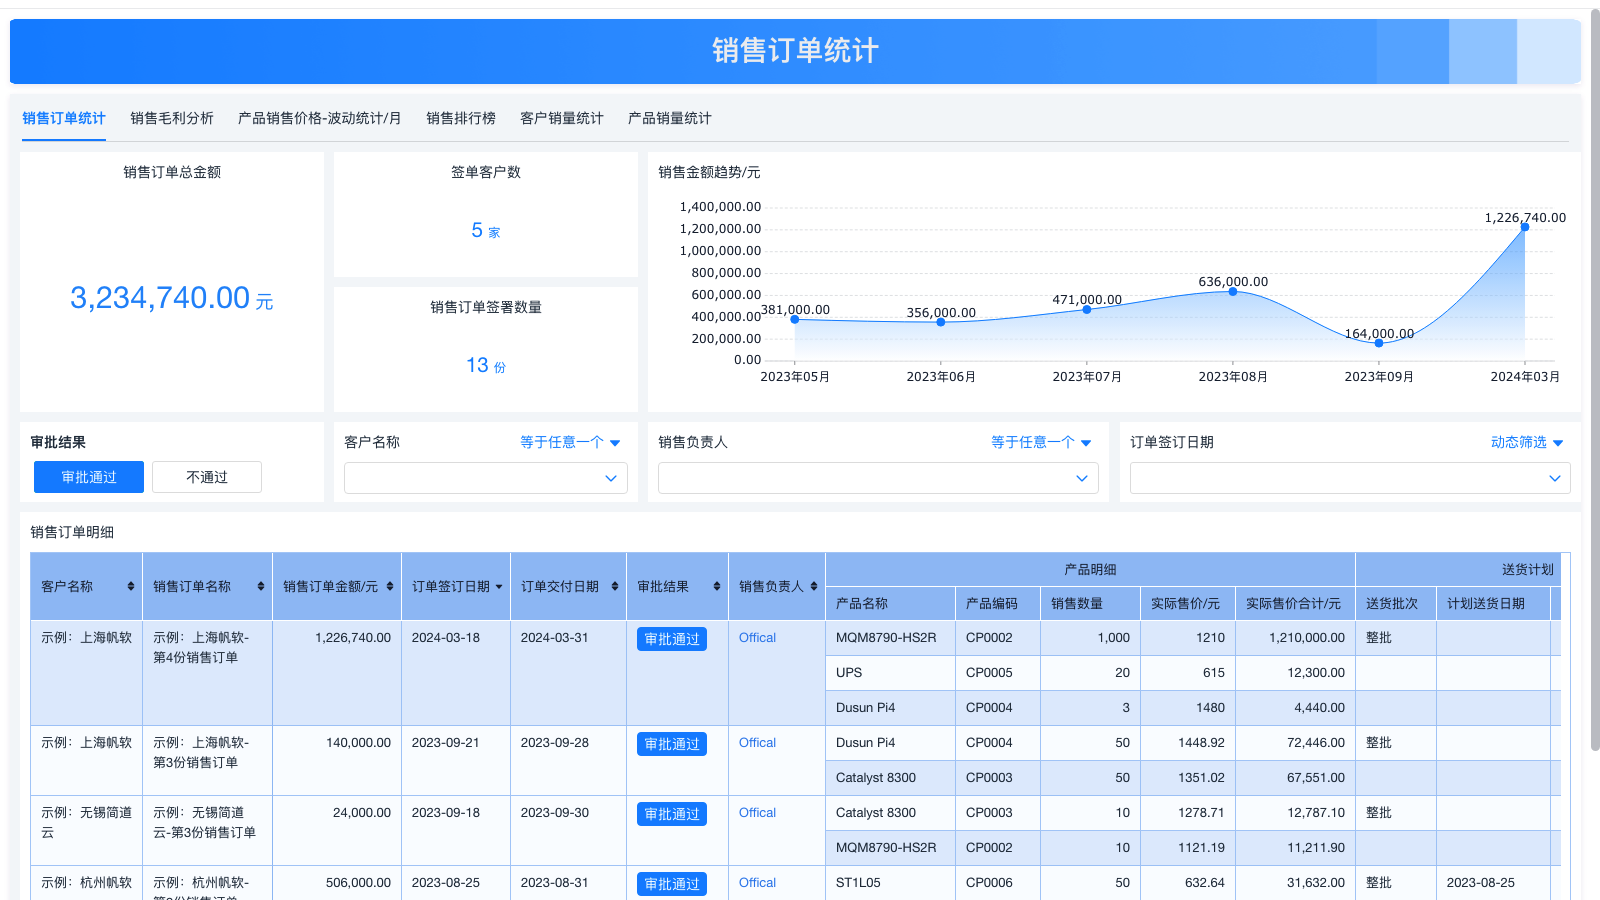Switch to 销售订单统计 tab
The image size is (1600, 900).
64,118
